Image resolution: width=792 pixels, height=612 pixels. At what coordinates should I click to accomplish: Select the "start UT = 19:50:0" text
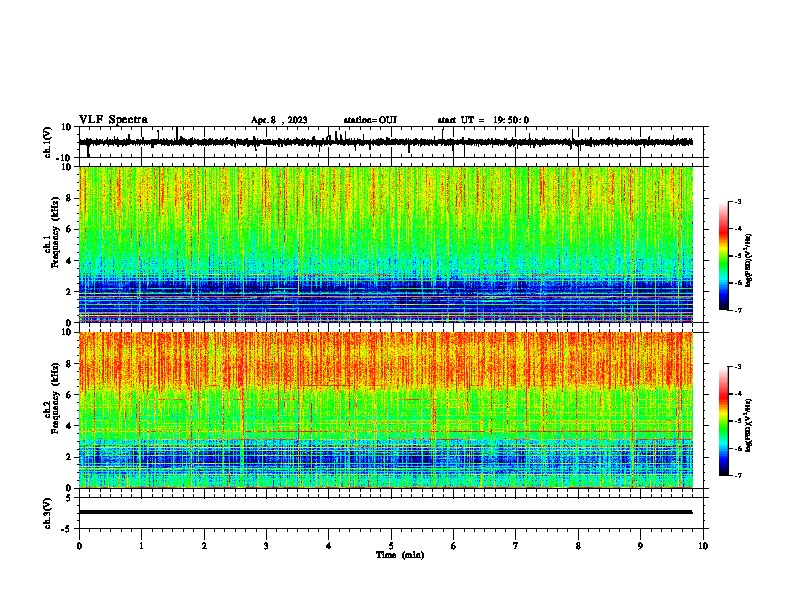[483, 120]
